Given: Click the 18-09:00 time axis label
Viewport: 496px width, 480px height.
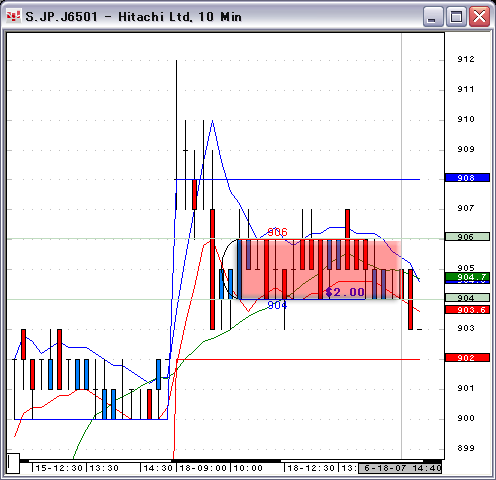Looking at the screenshot, I should click(203, 468).
